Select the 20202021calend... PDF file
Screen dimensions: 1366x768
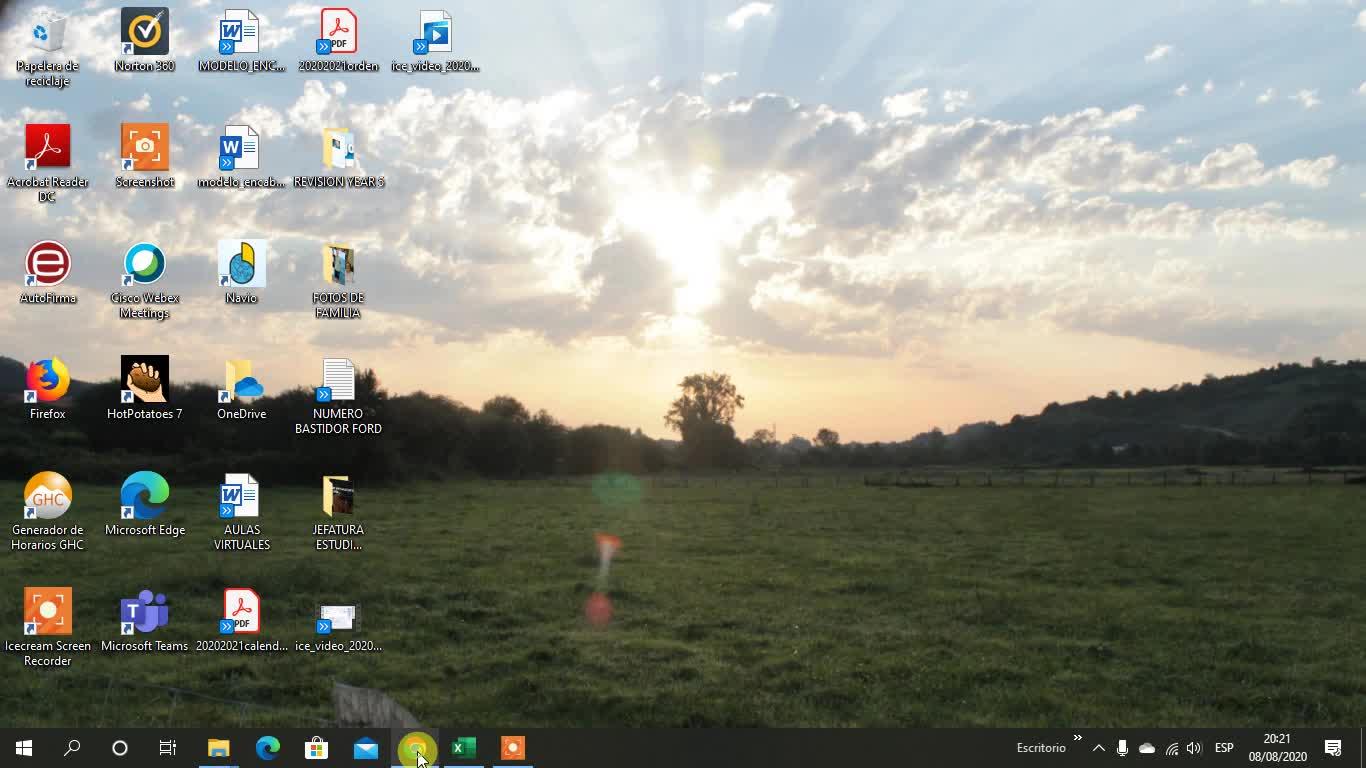(241, 620)
